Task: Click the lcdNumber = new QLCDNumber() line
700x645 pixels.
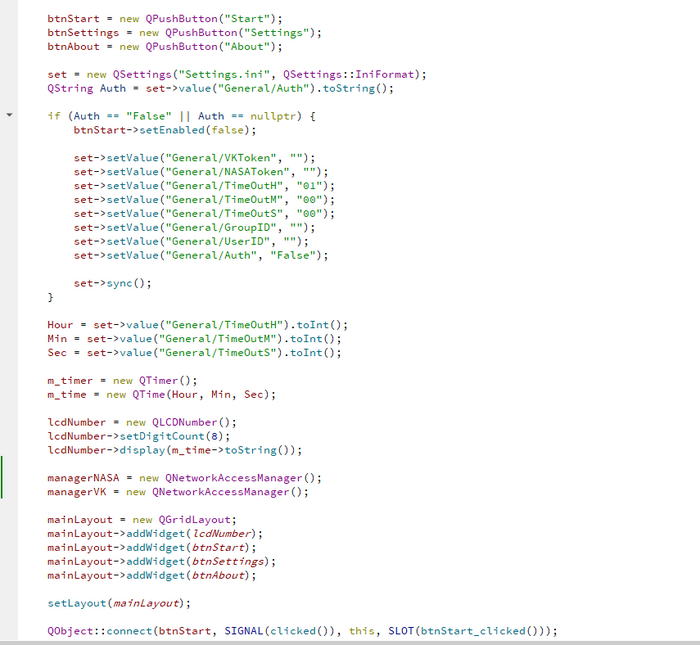Action: [x=142, y=422]
